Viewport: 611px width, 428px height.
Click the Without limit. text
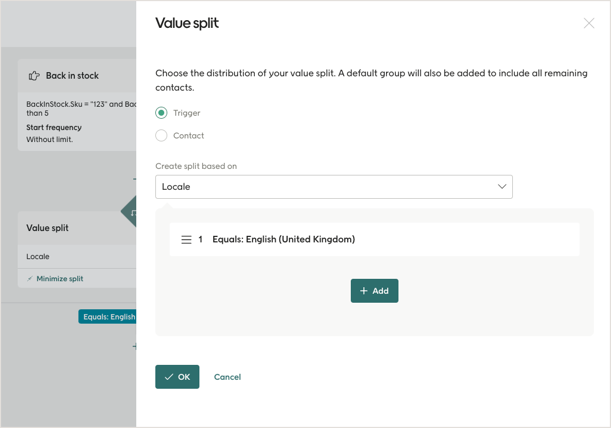coord(49,139)
